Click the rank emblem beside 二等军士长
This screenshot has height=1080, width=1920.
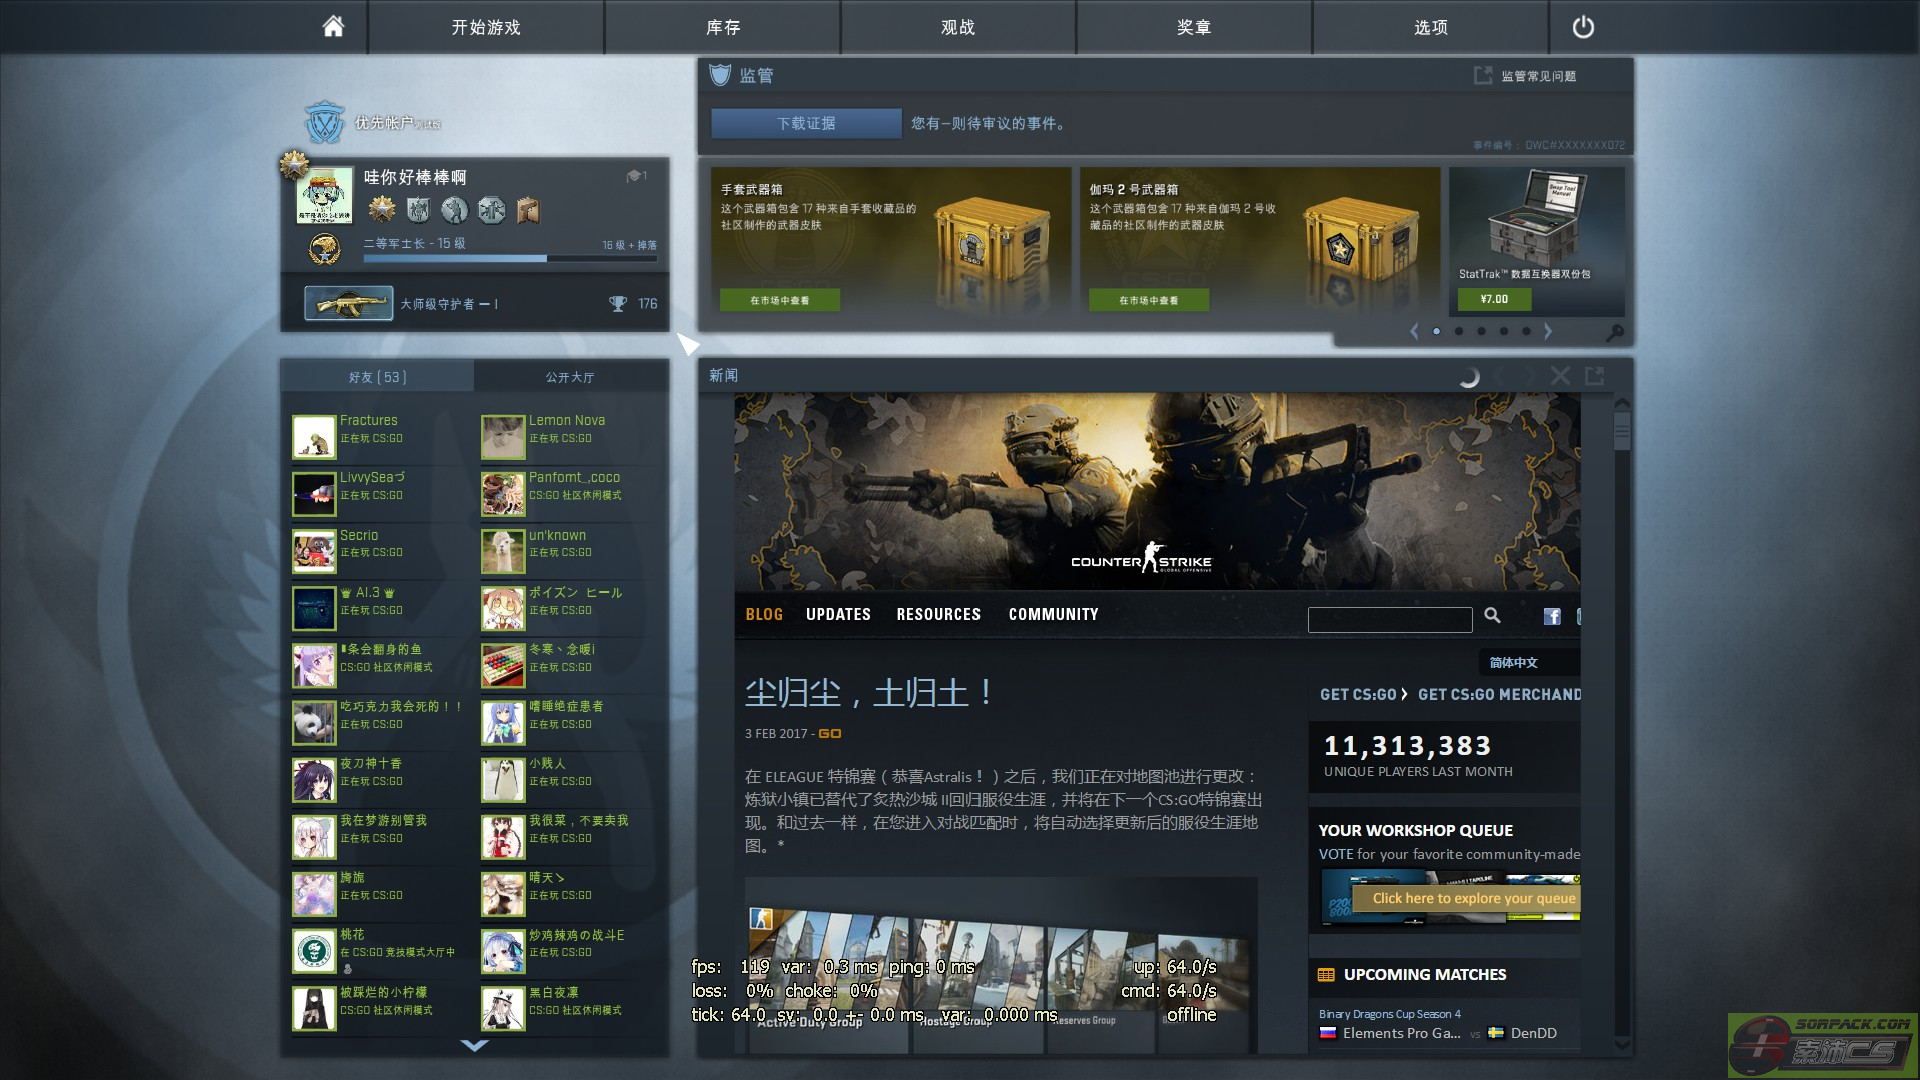click(x=325, y=250)
